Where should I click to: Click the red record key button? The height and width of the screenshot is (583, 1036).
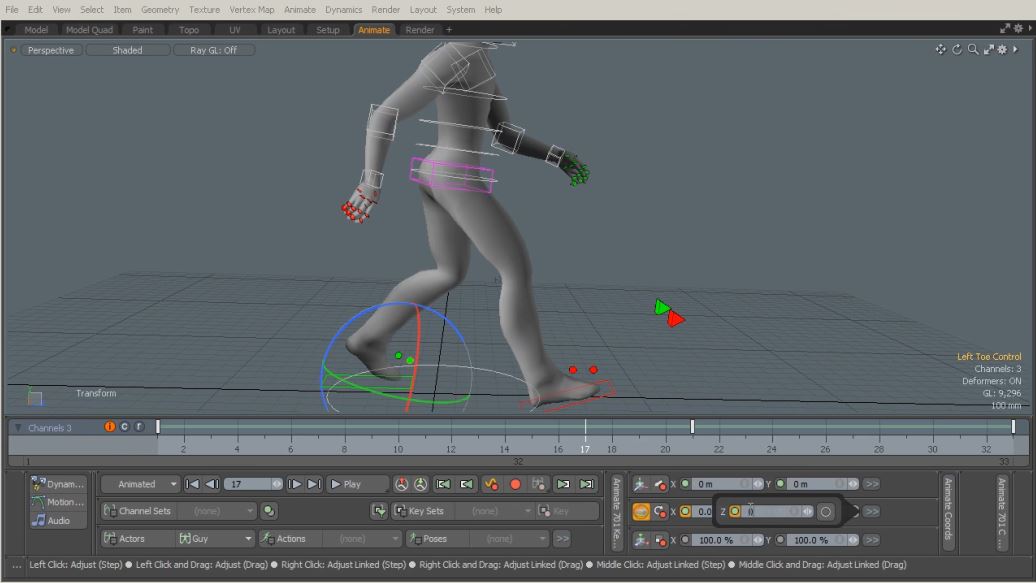point(515,484)
